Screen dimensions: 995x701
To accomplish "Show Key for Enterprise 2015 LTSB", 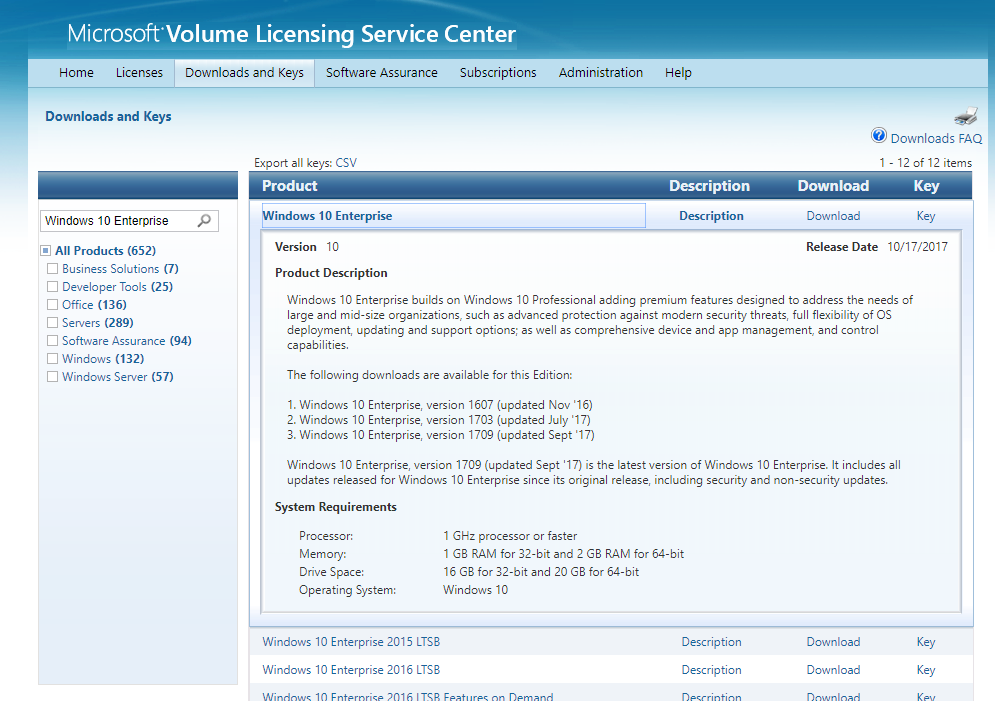I will [x=926, y=642].
